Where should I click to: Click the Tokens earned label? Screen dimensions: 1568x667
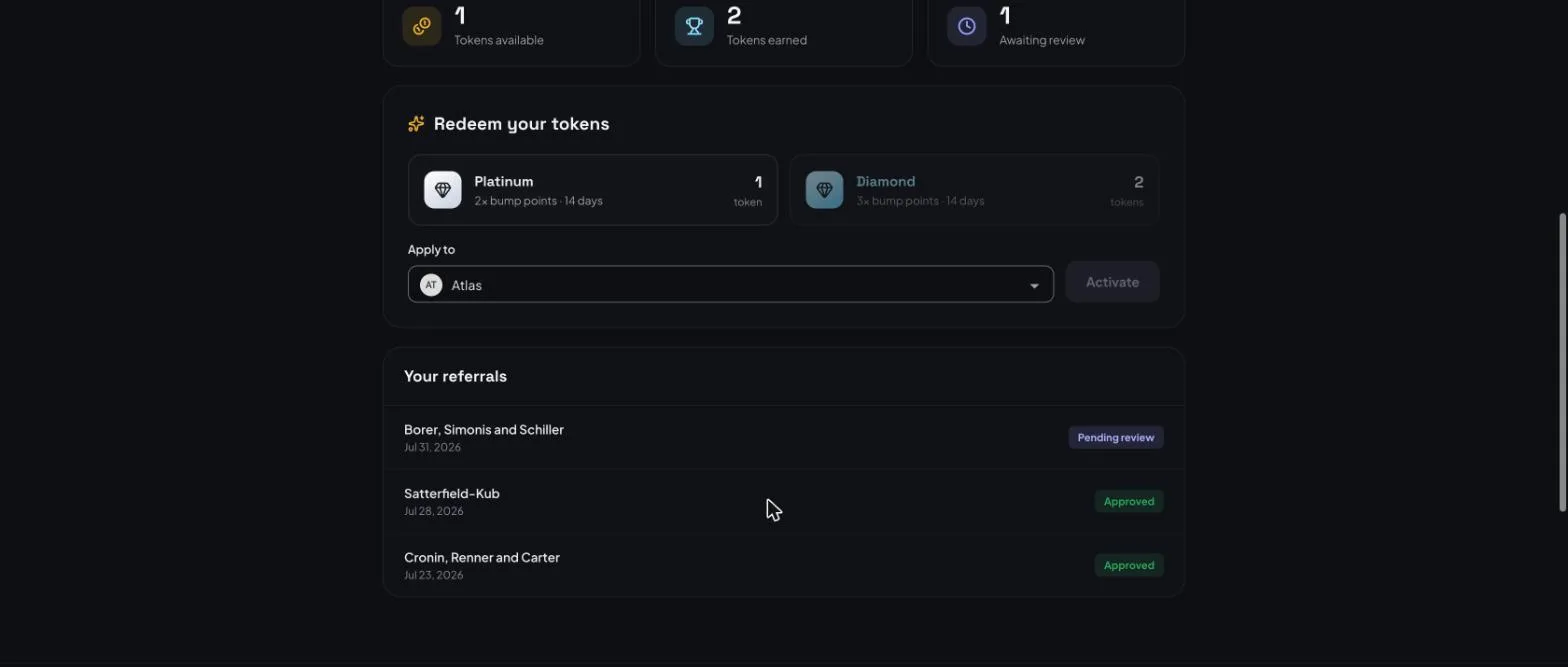(767, 41)
